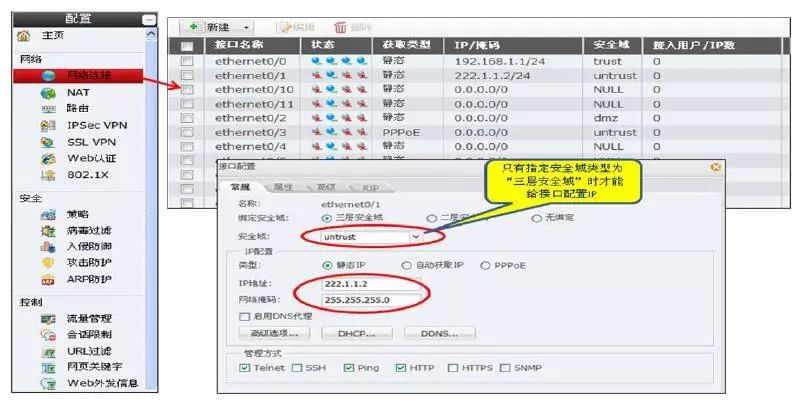Switch to the 属性 tab
This screenshot has width=803, height=404.
point(283,187)
